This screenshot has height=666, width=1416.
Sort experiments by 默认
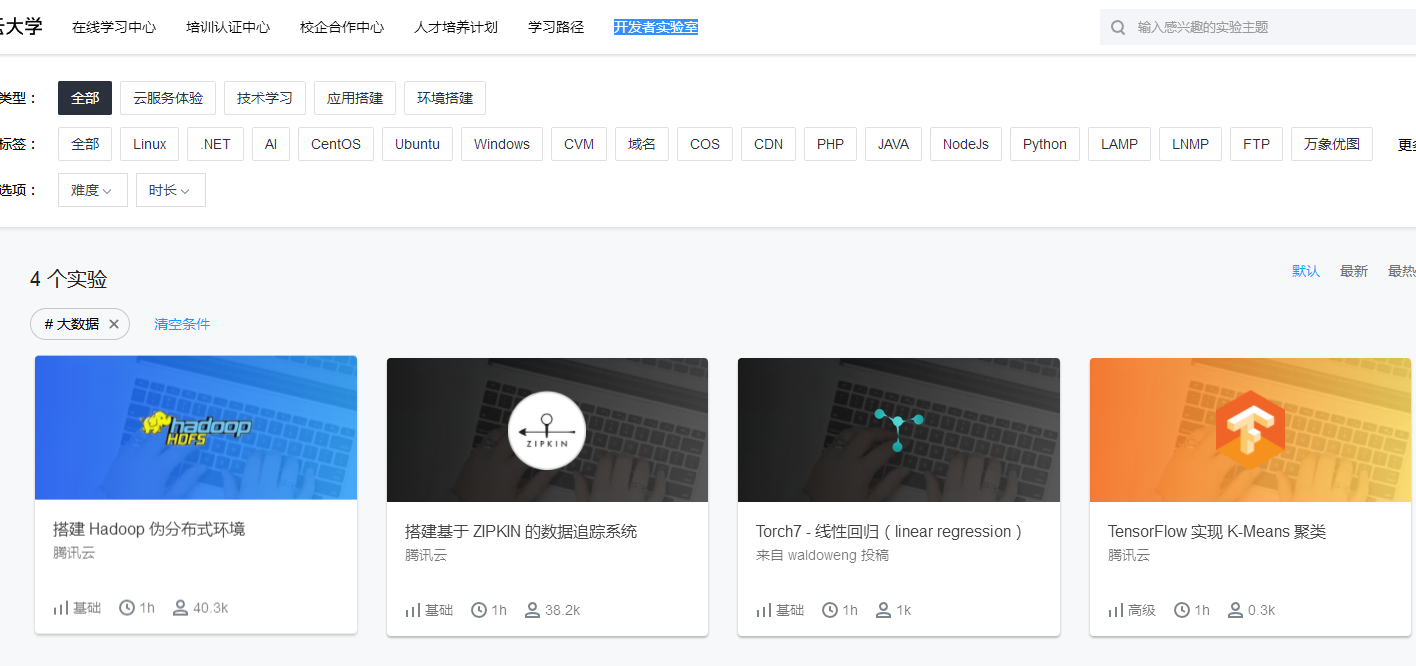click(1306, 271)
